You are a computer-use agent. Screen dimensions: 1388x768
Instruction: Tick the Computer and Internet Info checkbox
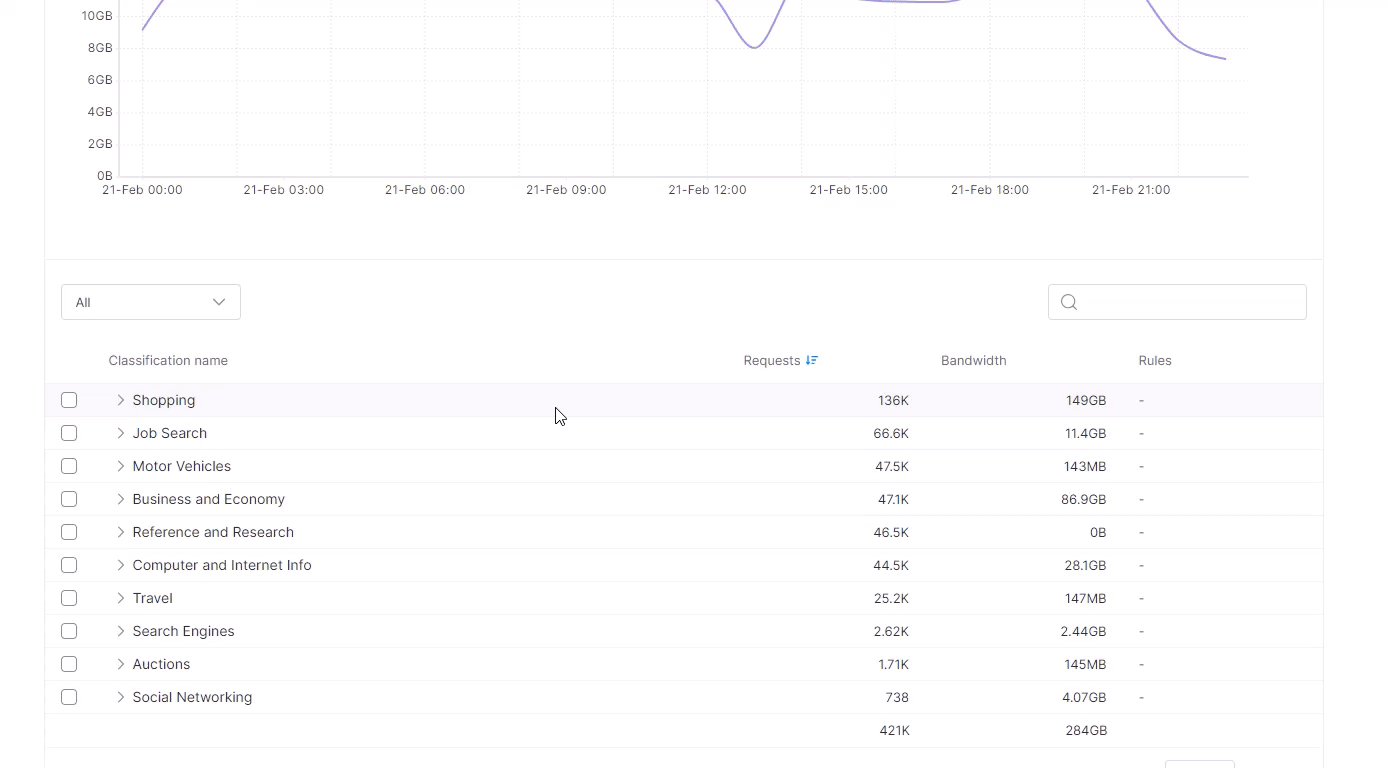coord(69,565)
